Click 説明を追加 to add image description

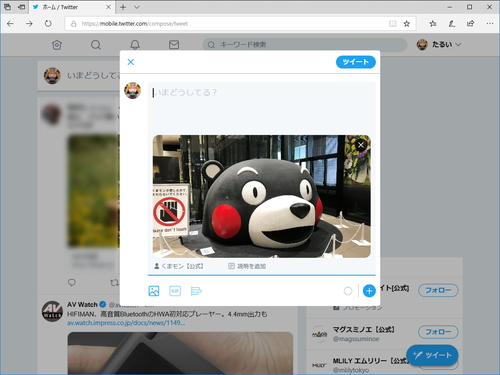coord(247,266)
